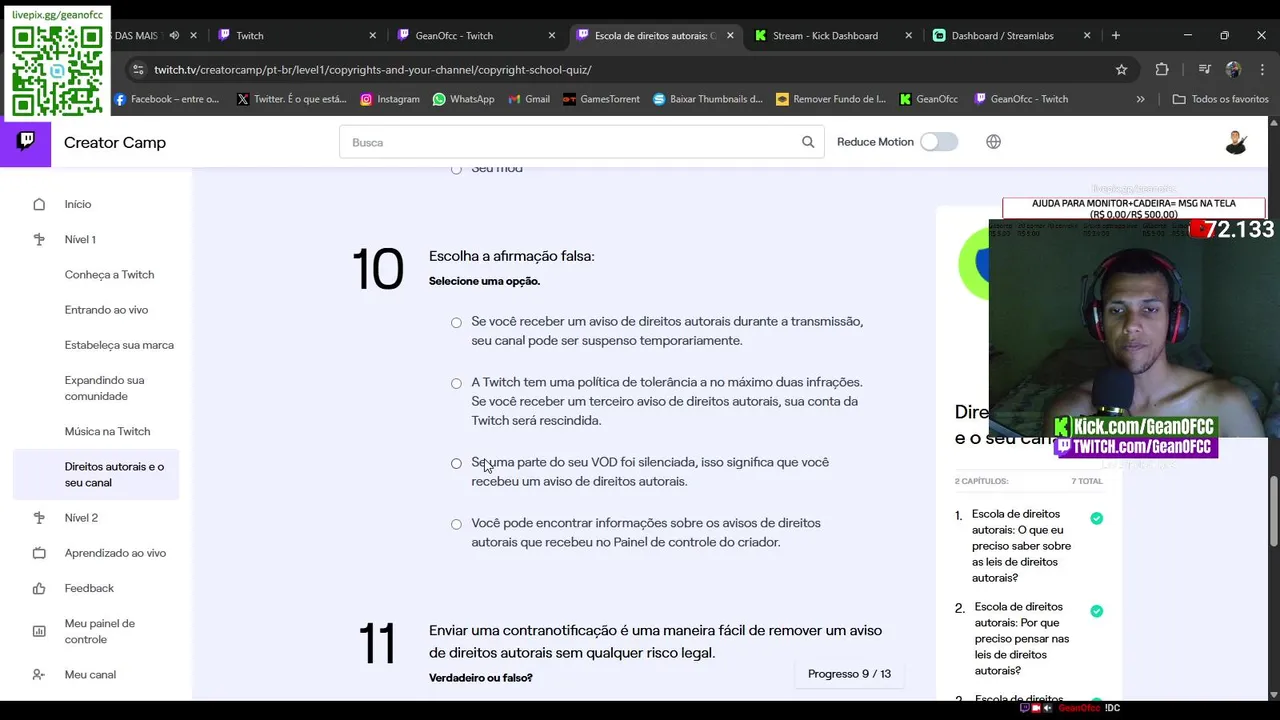Click the Aprendizado ao vivo TV icon
1280x720 pixels.
pyautogui.click(x=39, y=553)
